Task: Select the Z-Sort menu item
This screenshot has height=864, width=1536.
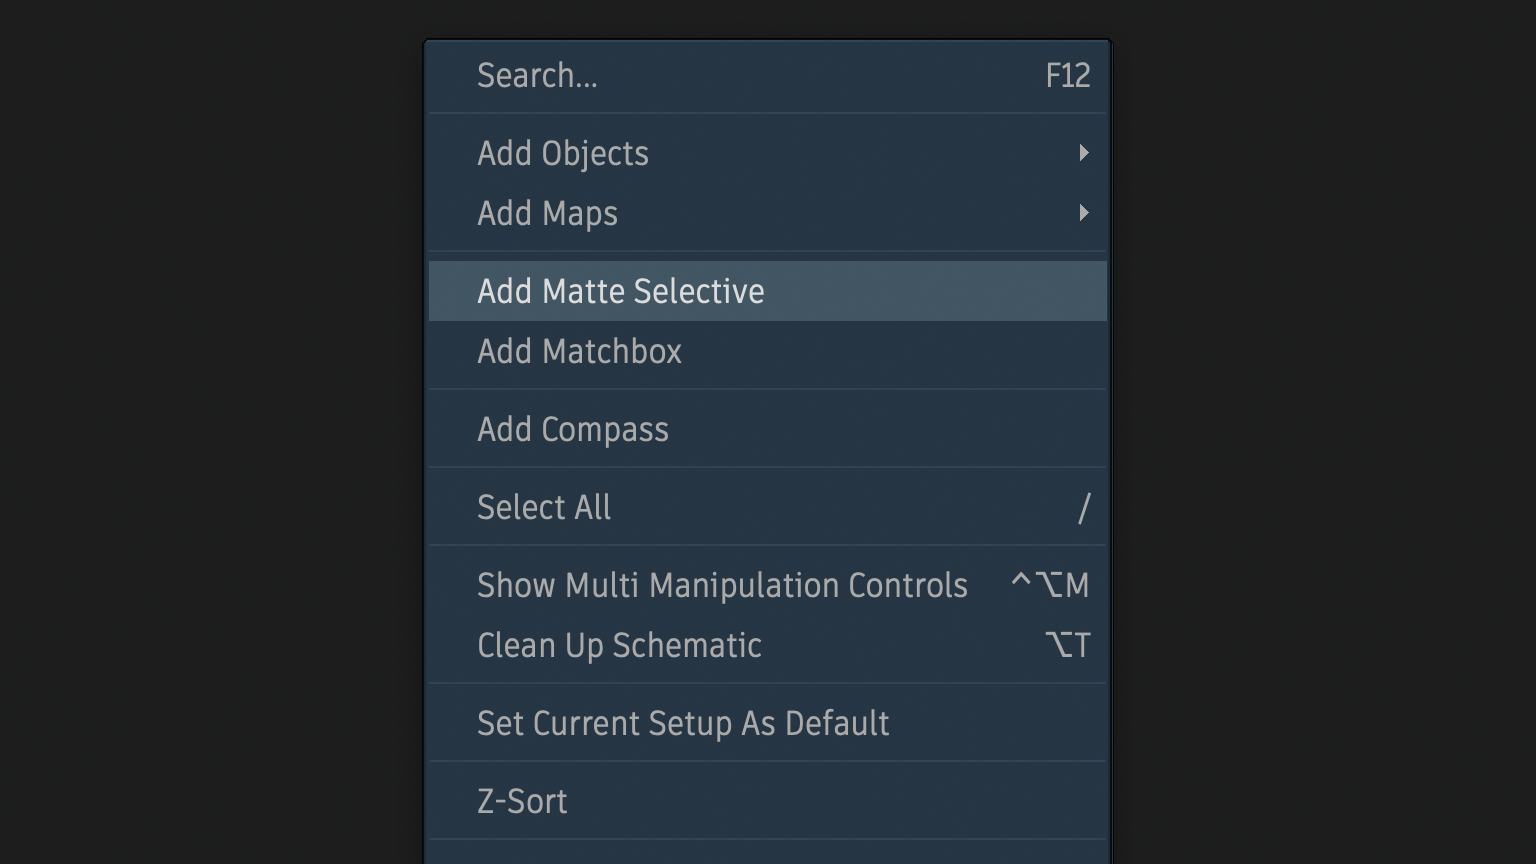Action: pyautogui.click(x=522, y=802)
